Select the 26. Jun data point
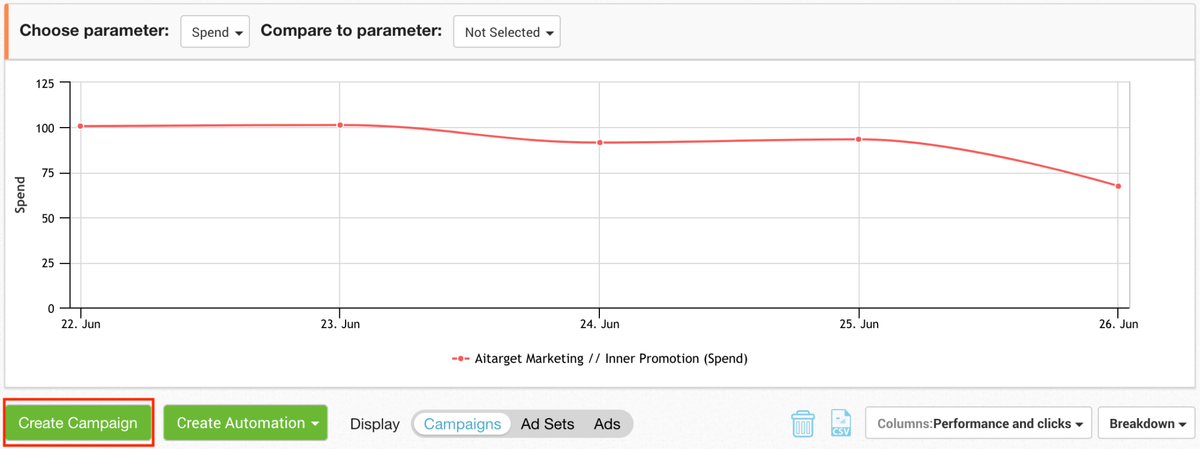The image size is (1200, 449). (x=1118, y=186)
